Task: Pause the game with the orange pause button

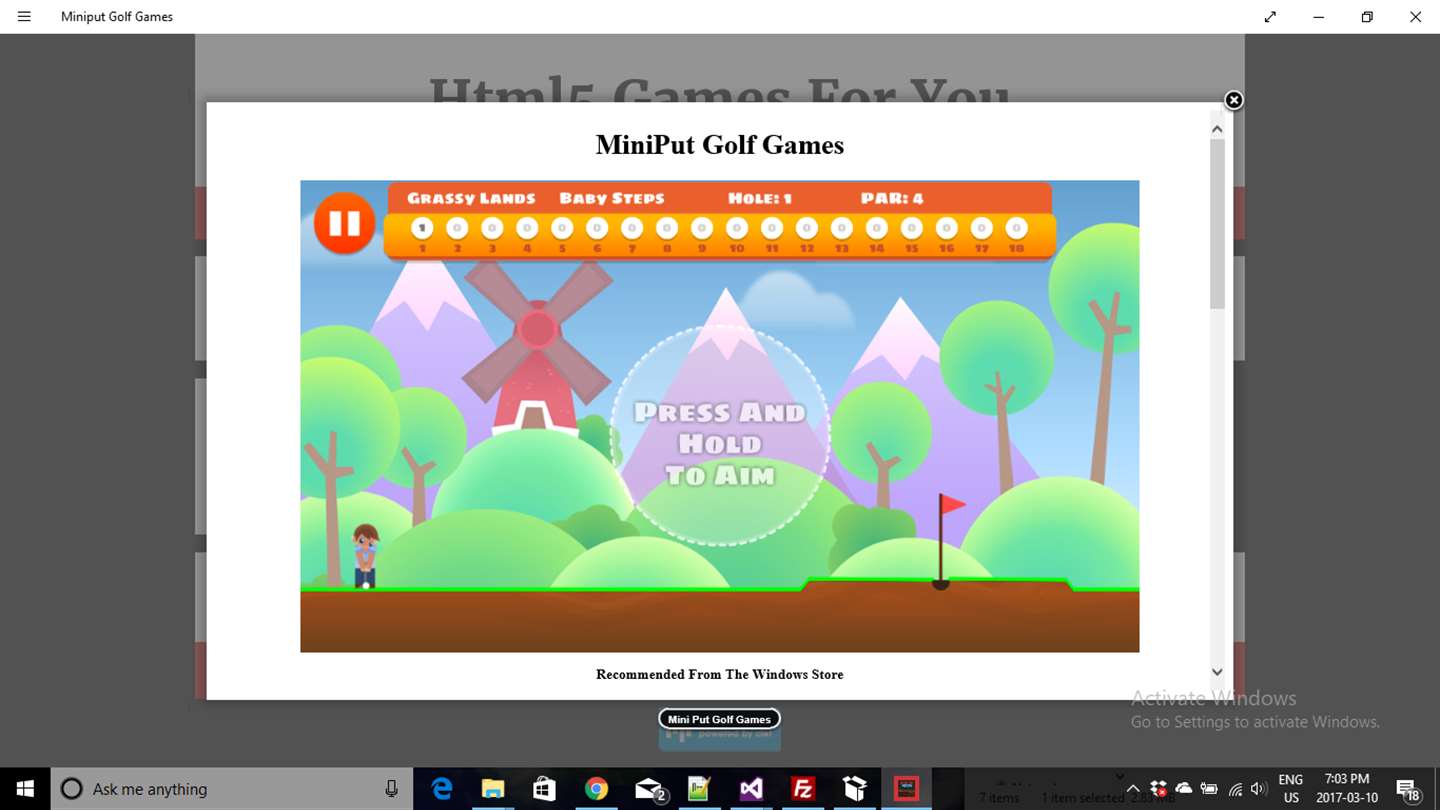Action: [344, 223]
